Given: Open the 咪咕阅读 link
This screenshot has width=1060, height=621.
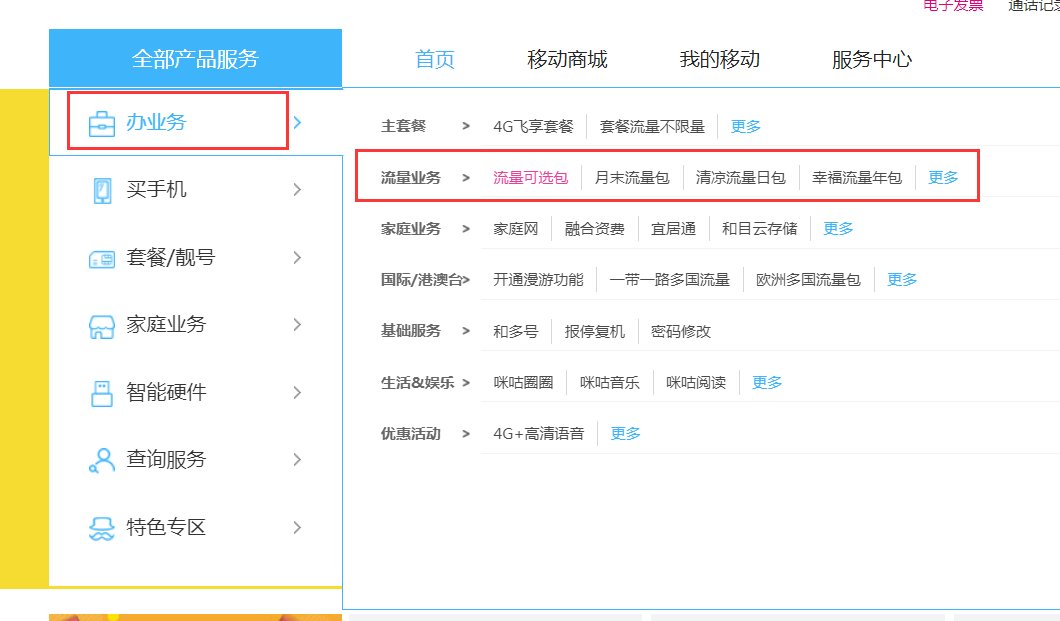Looking at the screenshot, I should tap(696, 382).
